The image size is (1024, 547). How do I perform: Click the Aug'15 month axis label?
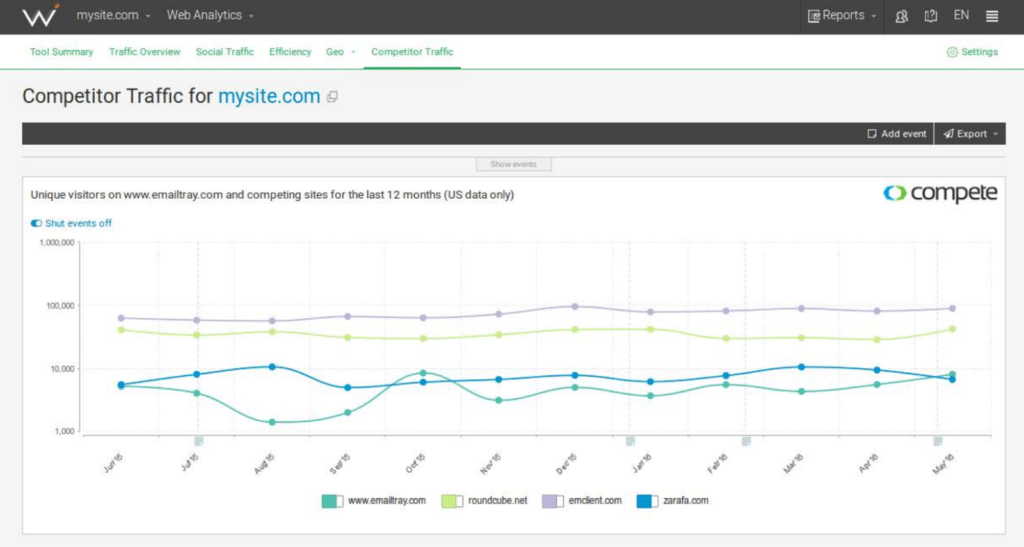point(264,464)
